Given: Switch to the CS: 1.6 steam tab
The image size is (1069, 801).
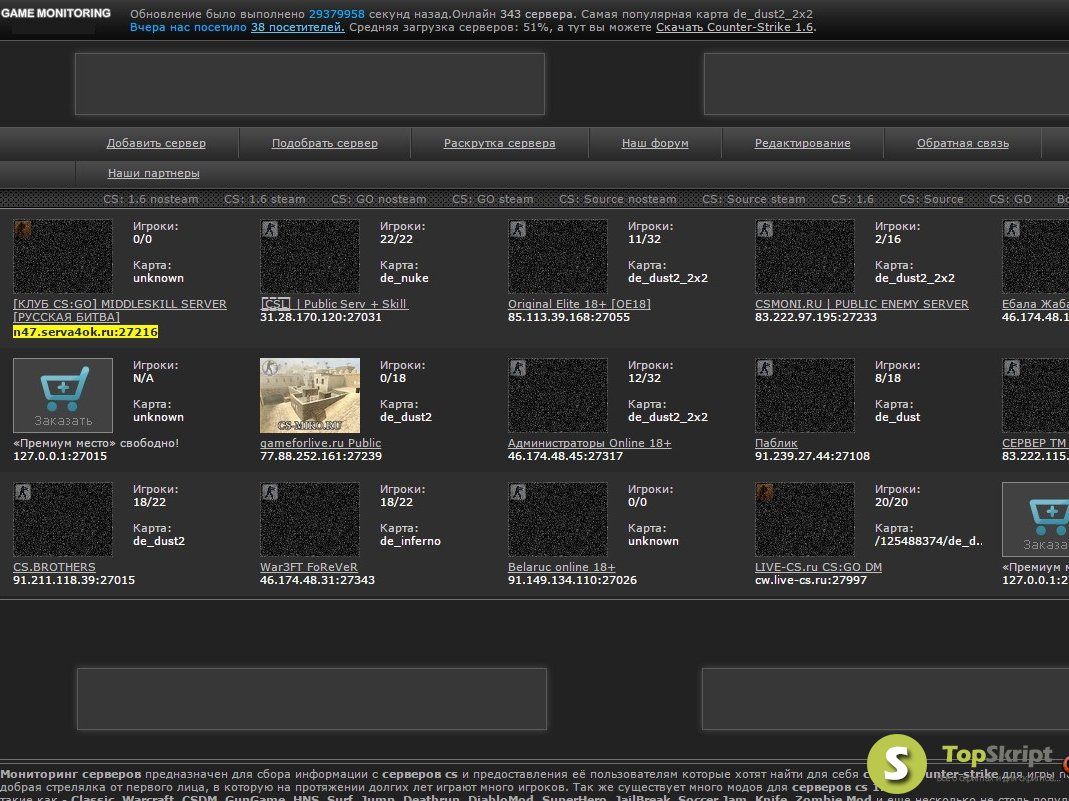Looking at the screenshot, I should click(x=265, y=199).
